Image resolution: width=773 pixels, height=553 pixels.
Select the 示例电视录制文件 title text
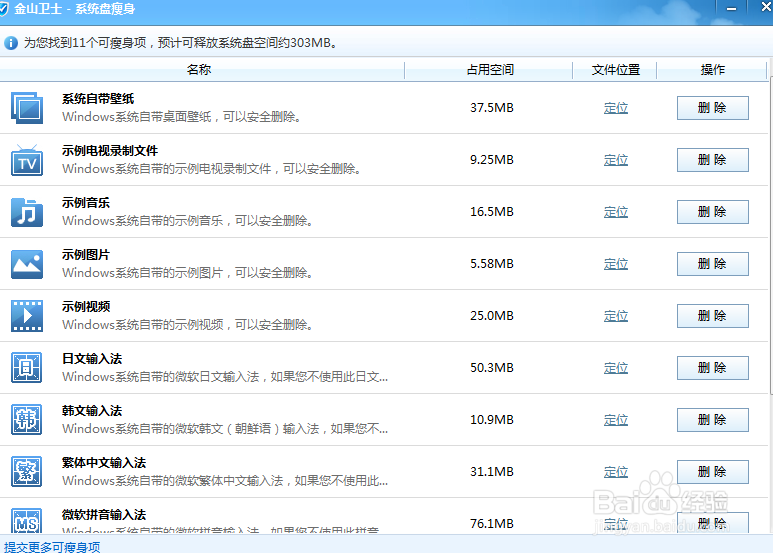[x=110, y=151]
